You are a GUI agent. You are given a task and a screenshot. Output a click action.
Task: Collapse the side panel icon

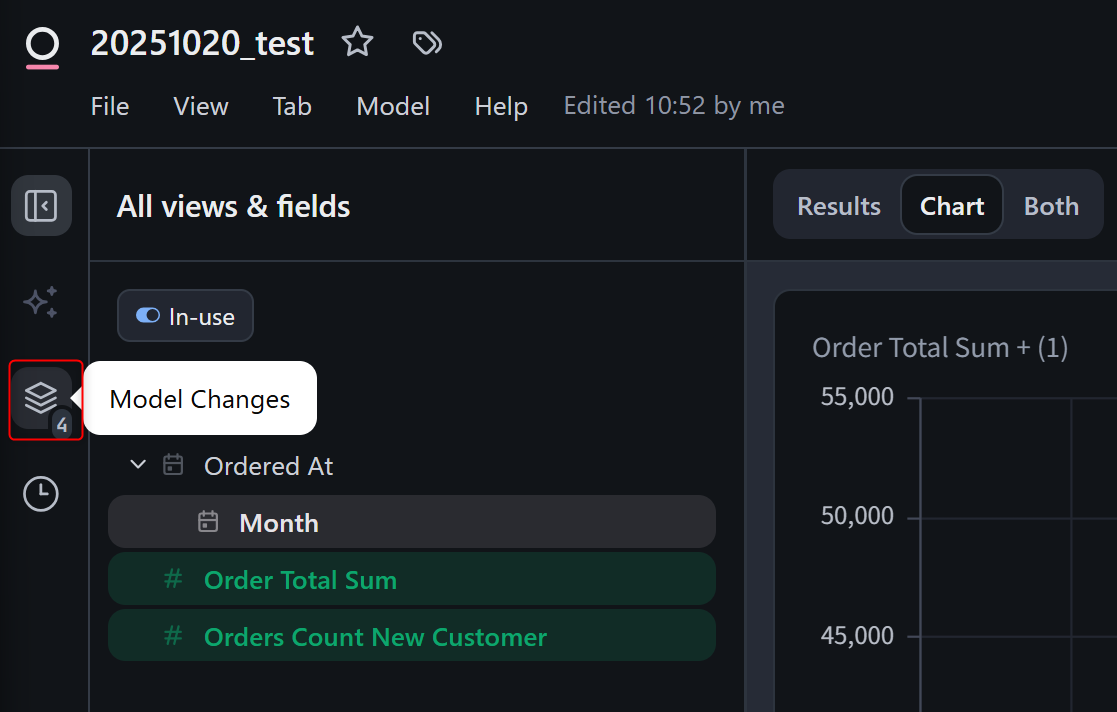tap(41, 206)
